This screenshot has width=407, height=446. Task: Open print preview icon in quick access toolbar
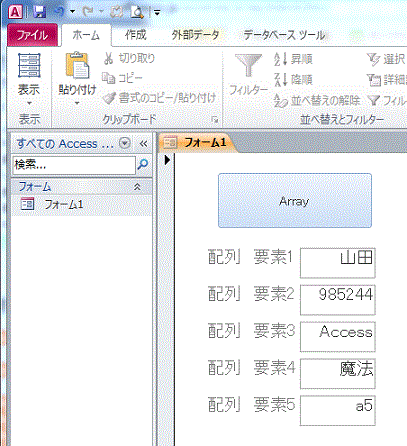coord(137,12)
